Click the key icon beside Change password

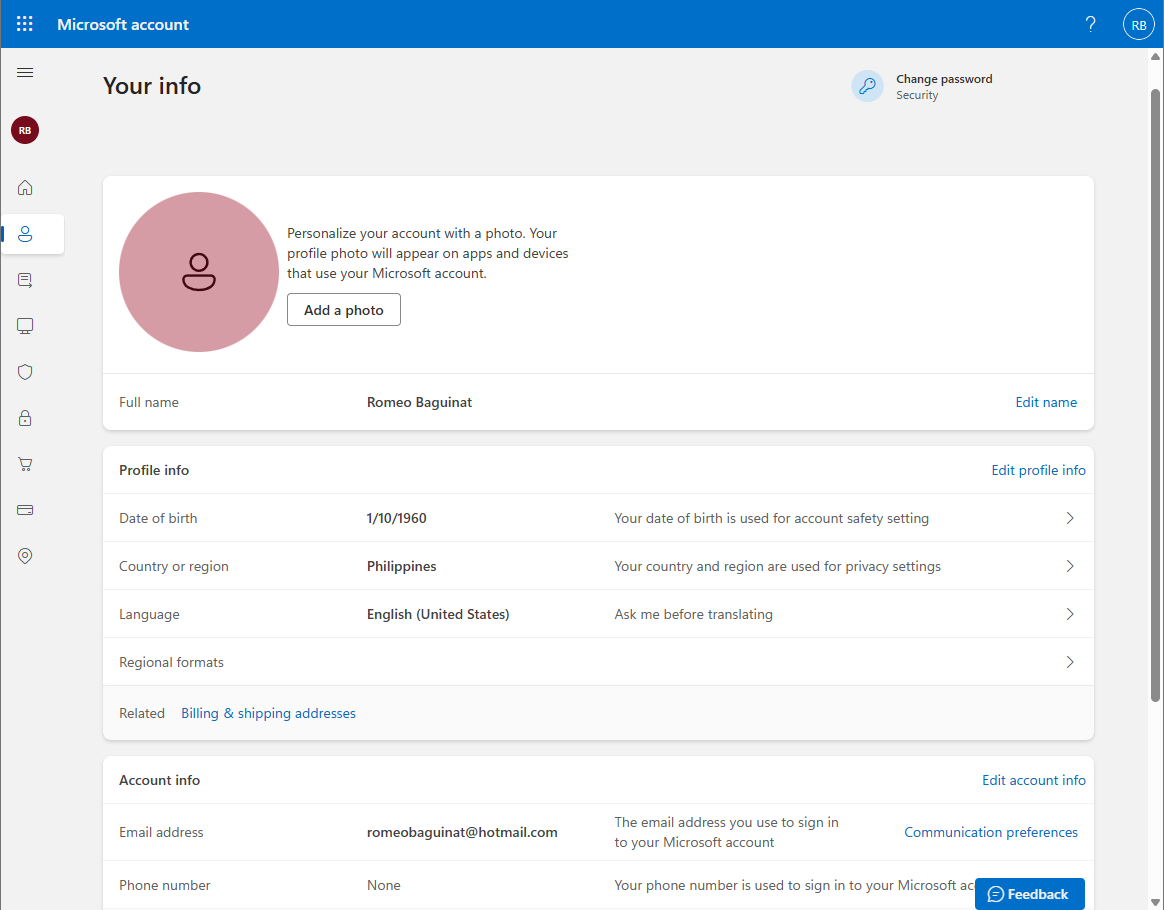coord(867,86)
